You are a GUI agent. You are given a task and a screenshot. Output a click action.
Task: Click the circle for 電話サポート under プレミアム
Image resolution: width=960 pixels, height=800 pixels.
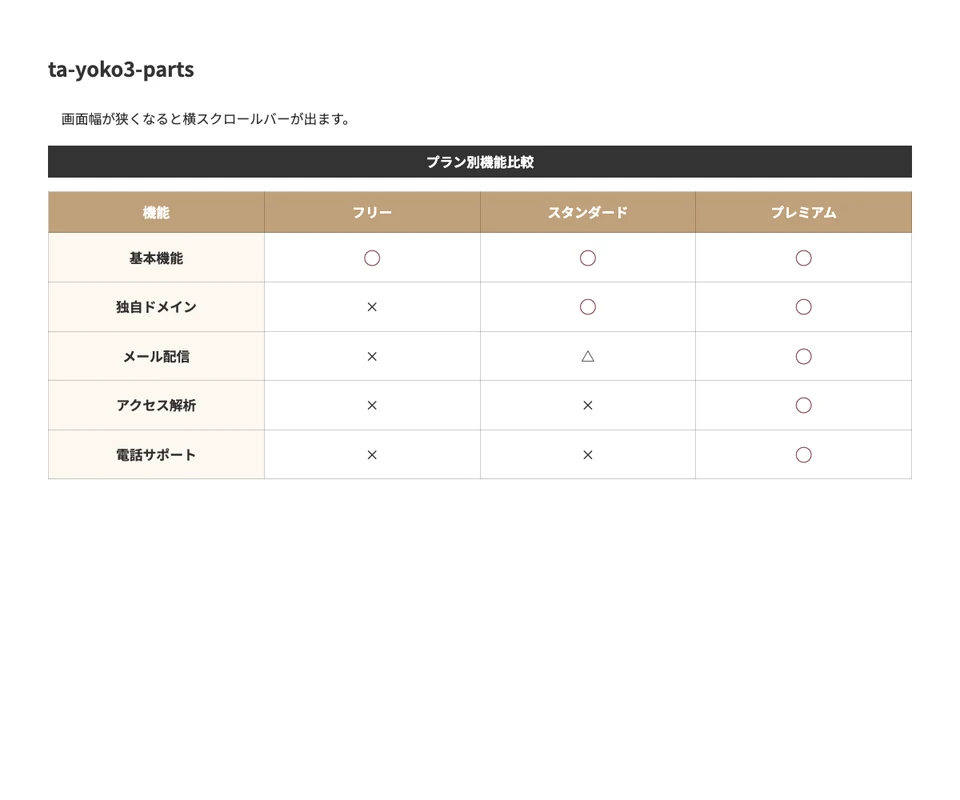pos(803,455)
